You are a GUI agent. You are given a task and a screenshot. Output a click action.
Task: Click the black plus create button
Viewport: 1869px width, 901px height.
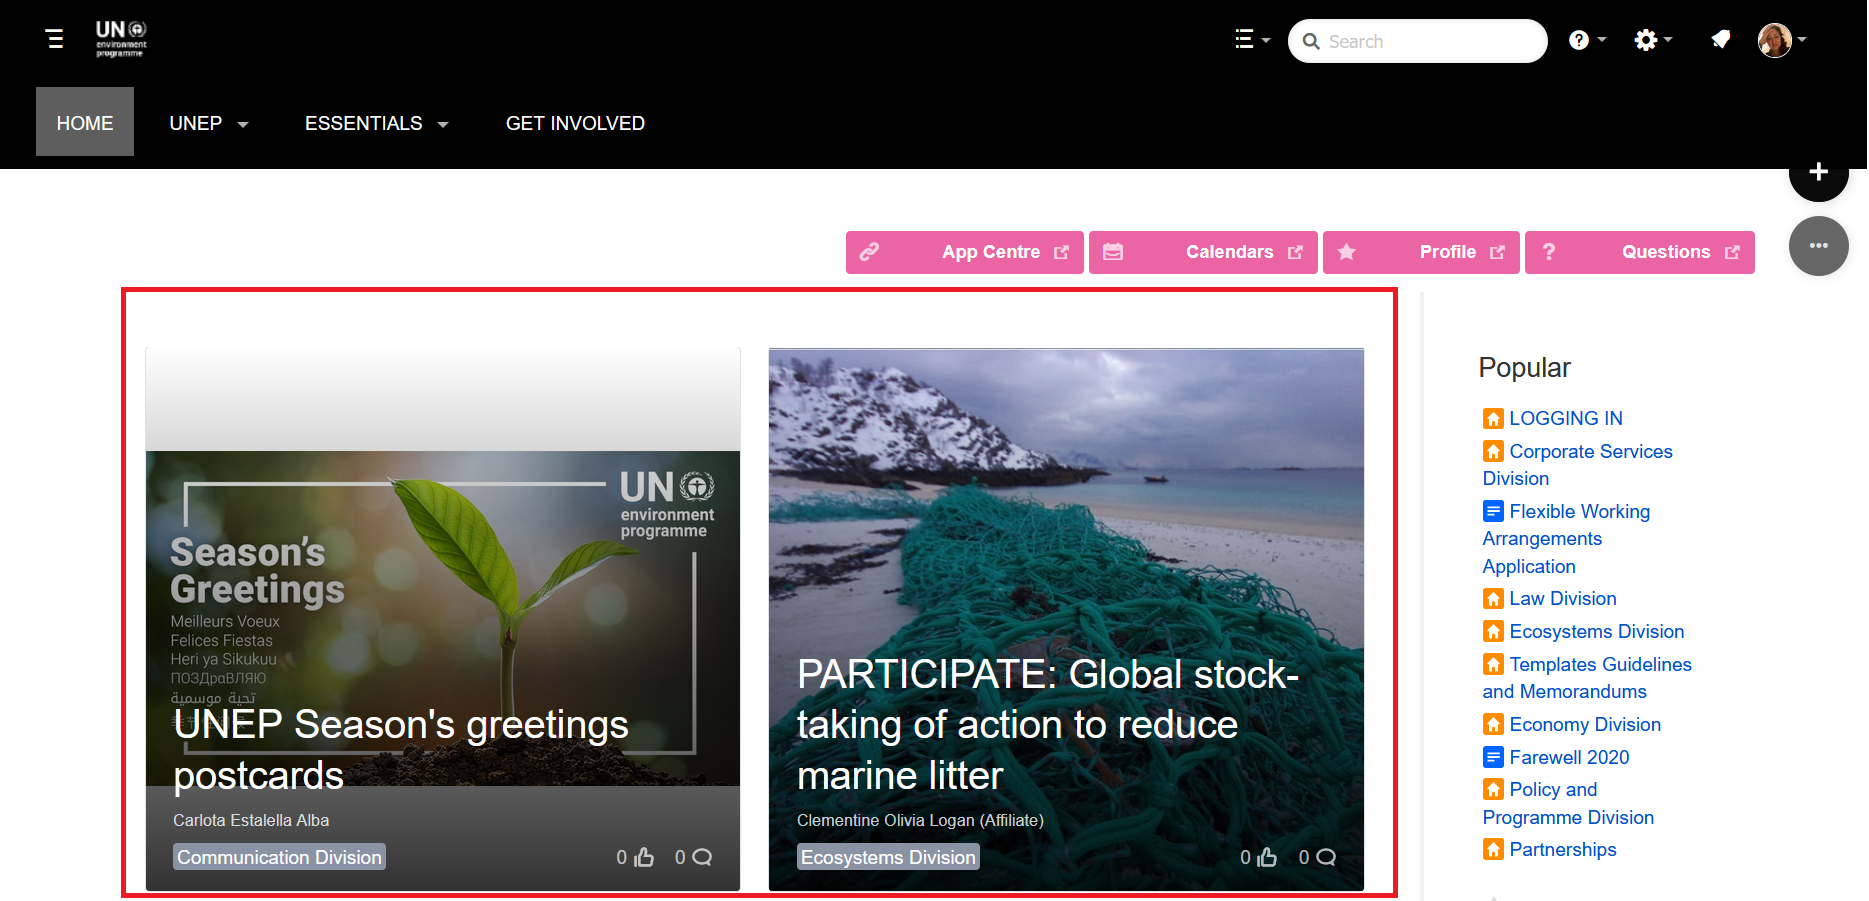point(1818,172)
